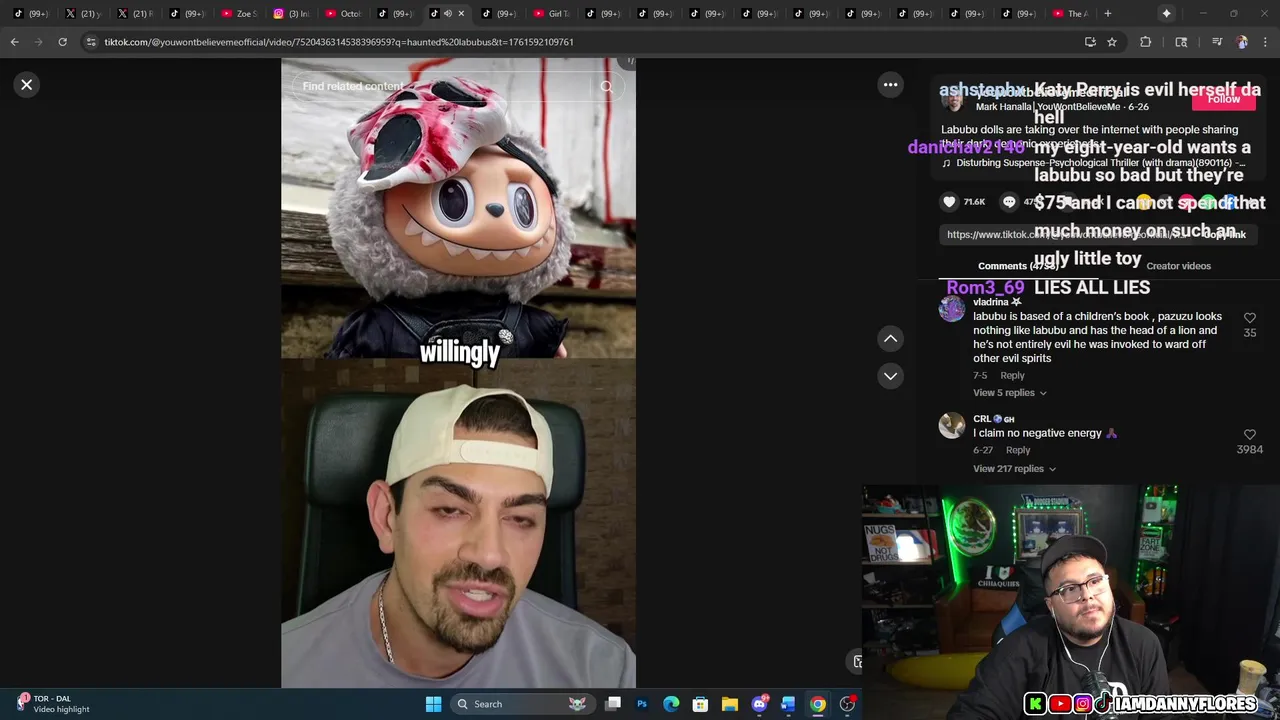The width and height of the screenshot is (1280, 720).
Task: Expand View 5 replies under vladrina
Action: 1009,393
